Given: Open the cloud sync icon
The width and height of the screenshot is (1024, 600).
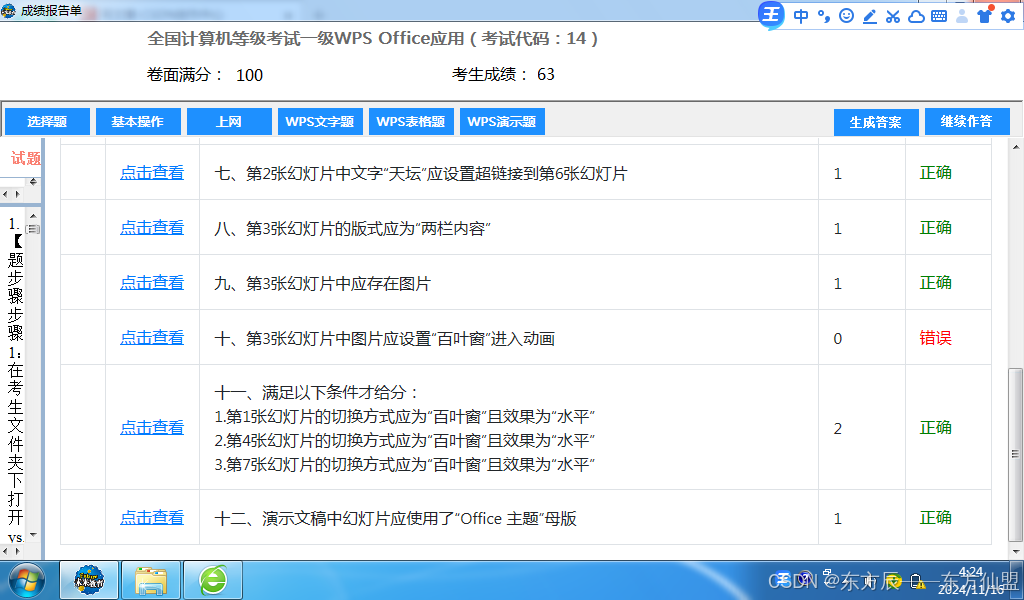Looking at the screenshot, I should 916,16.
